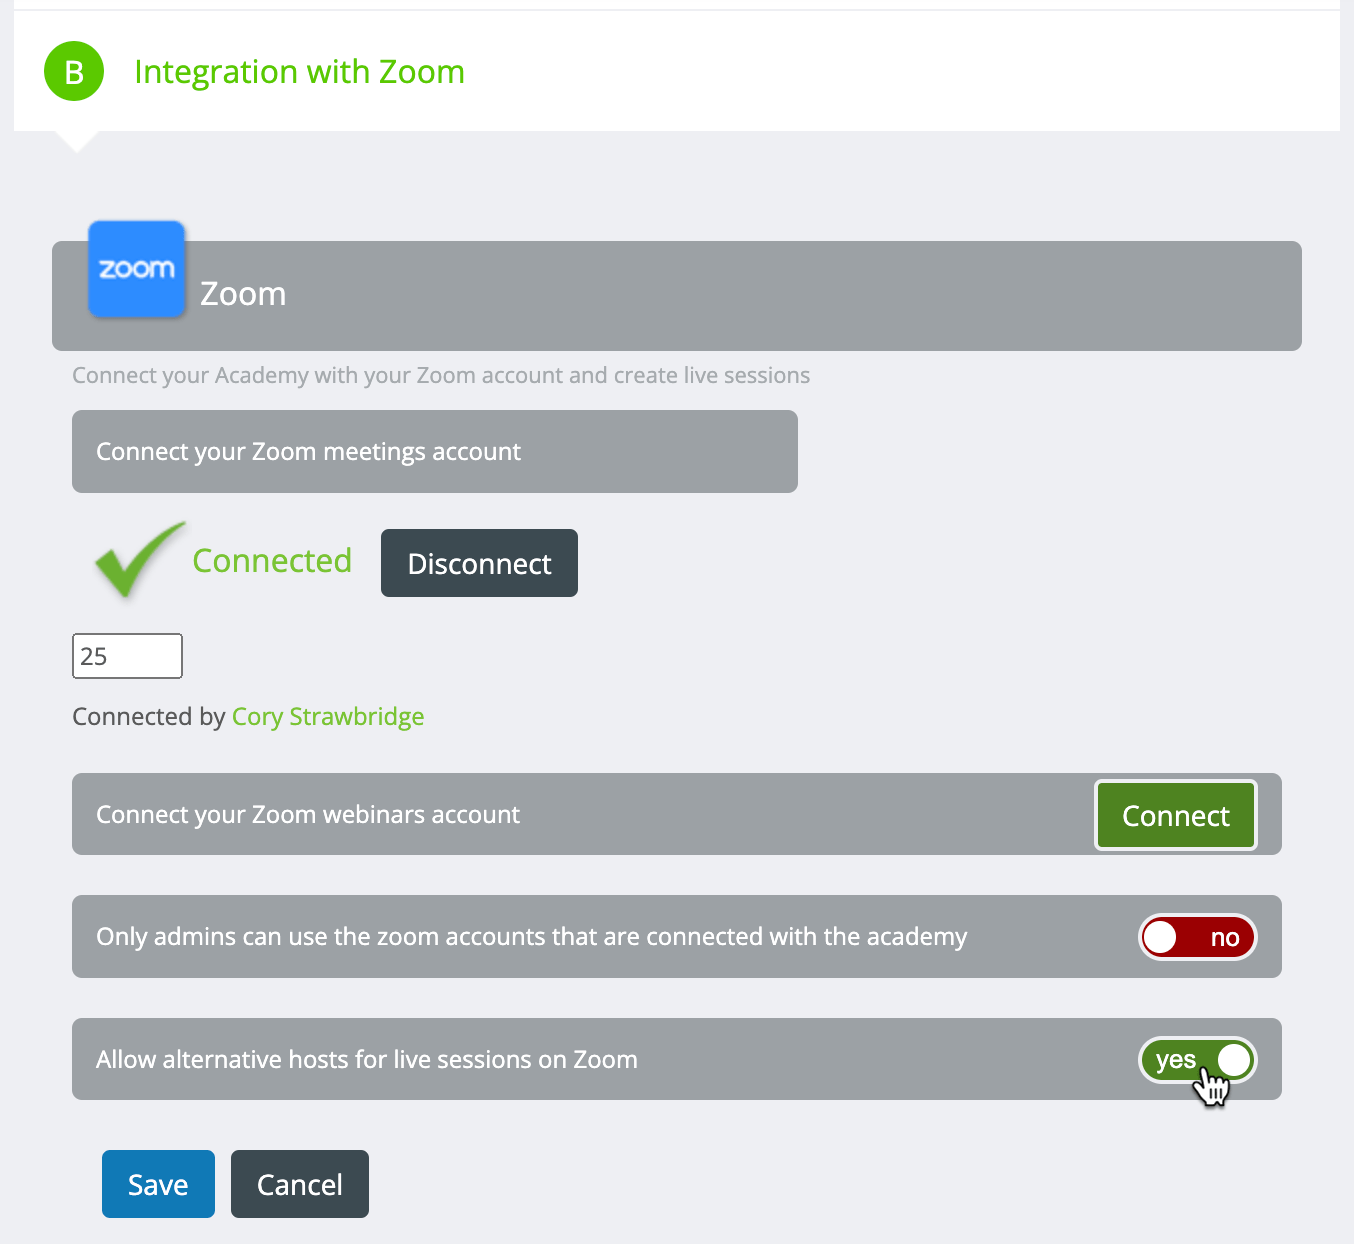
Task: Expand the Connect your Zoom meetings account section
Action: 434,451
